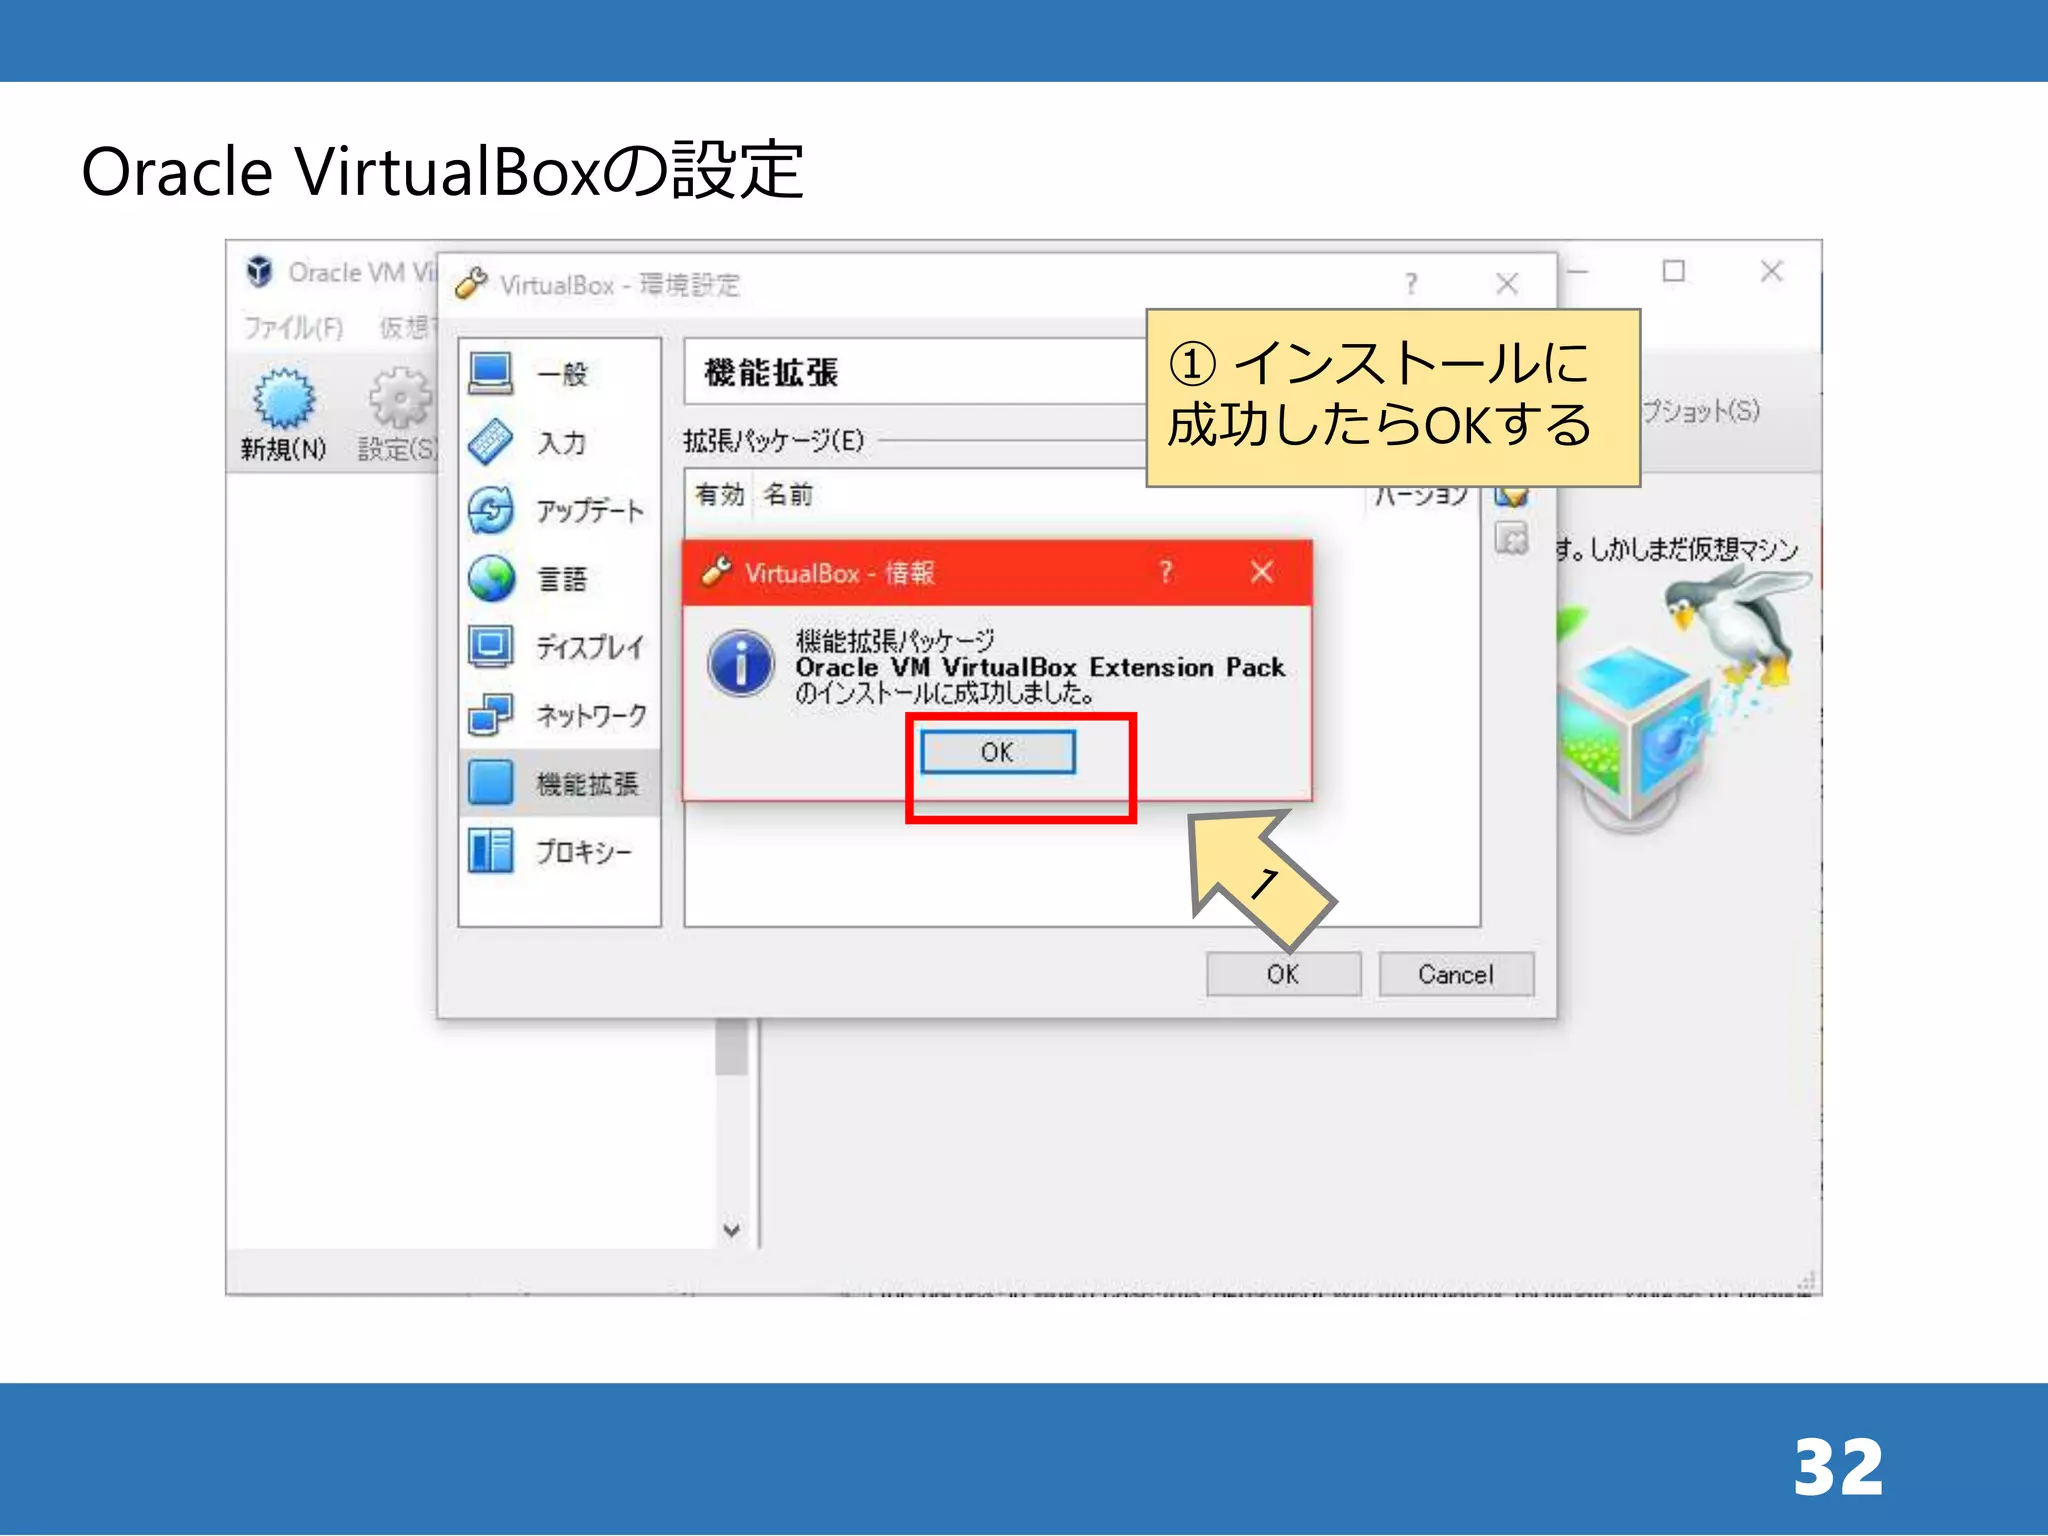Click the 新規(N) New toolbar icon

(x=284, y=414)
